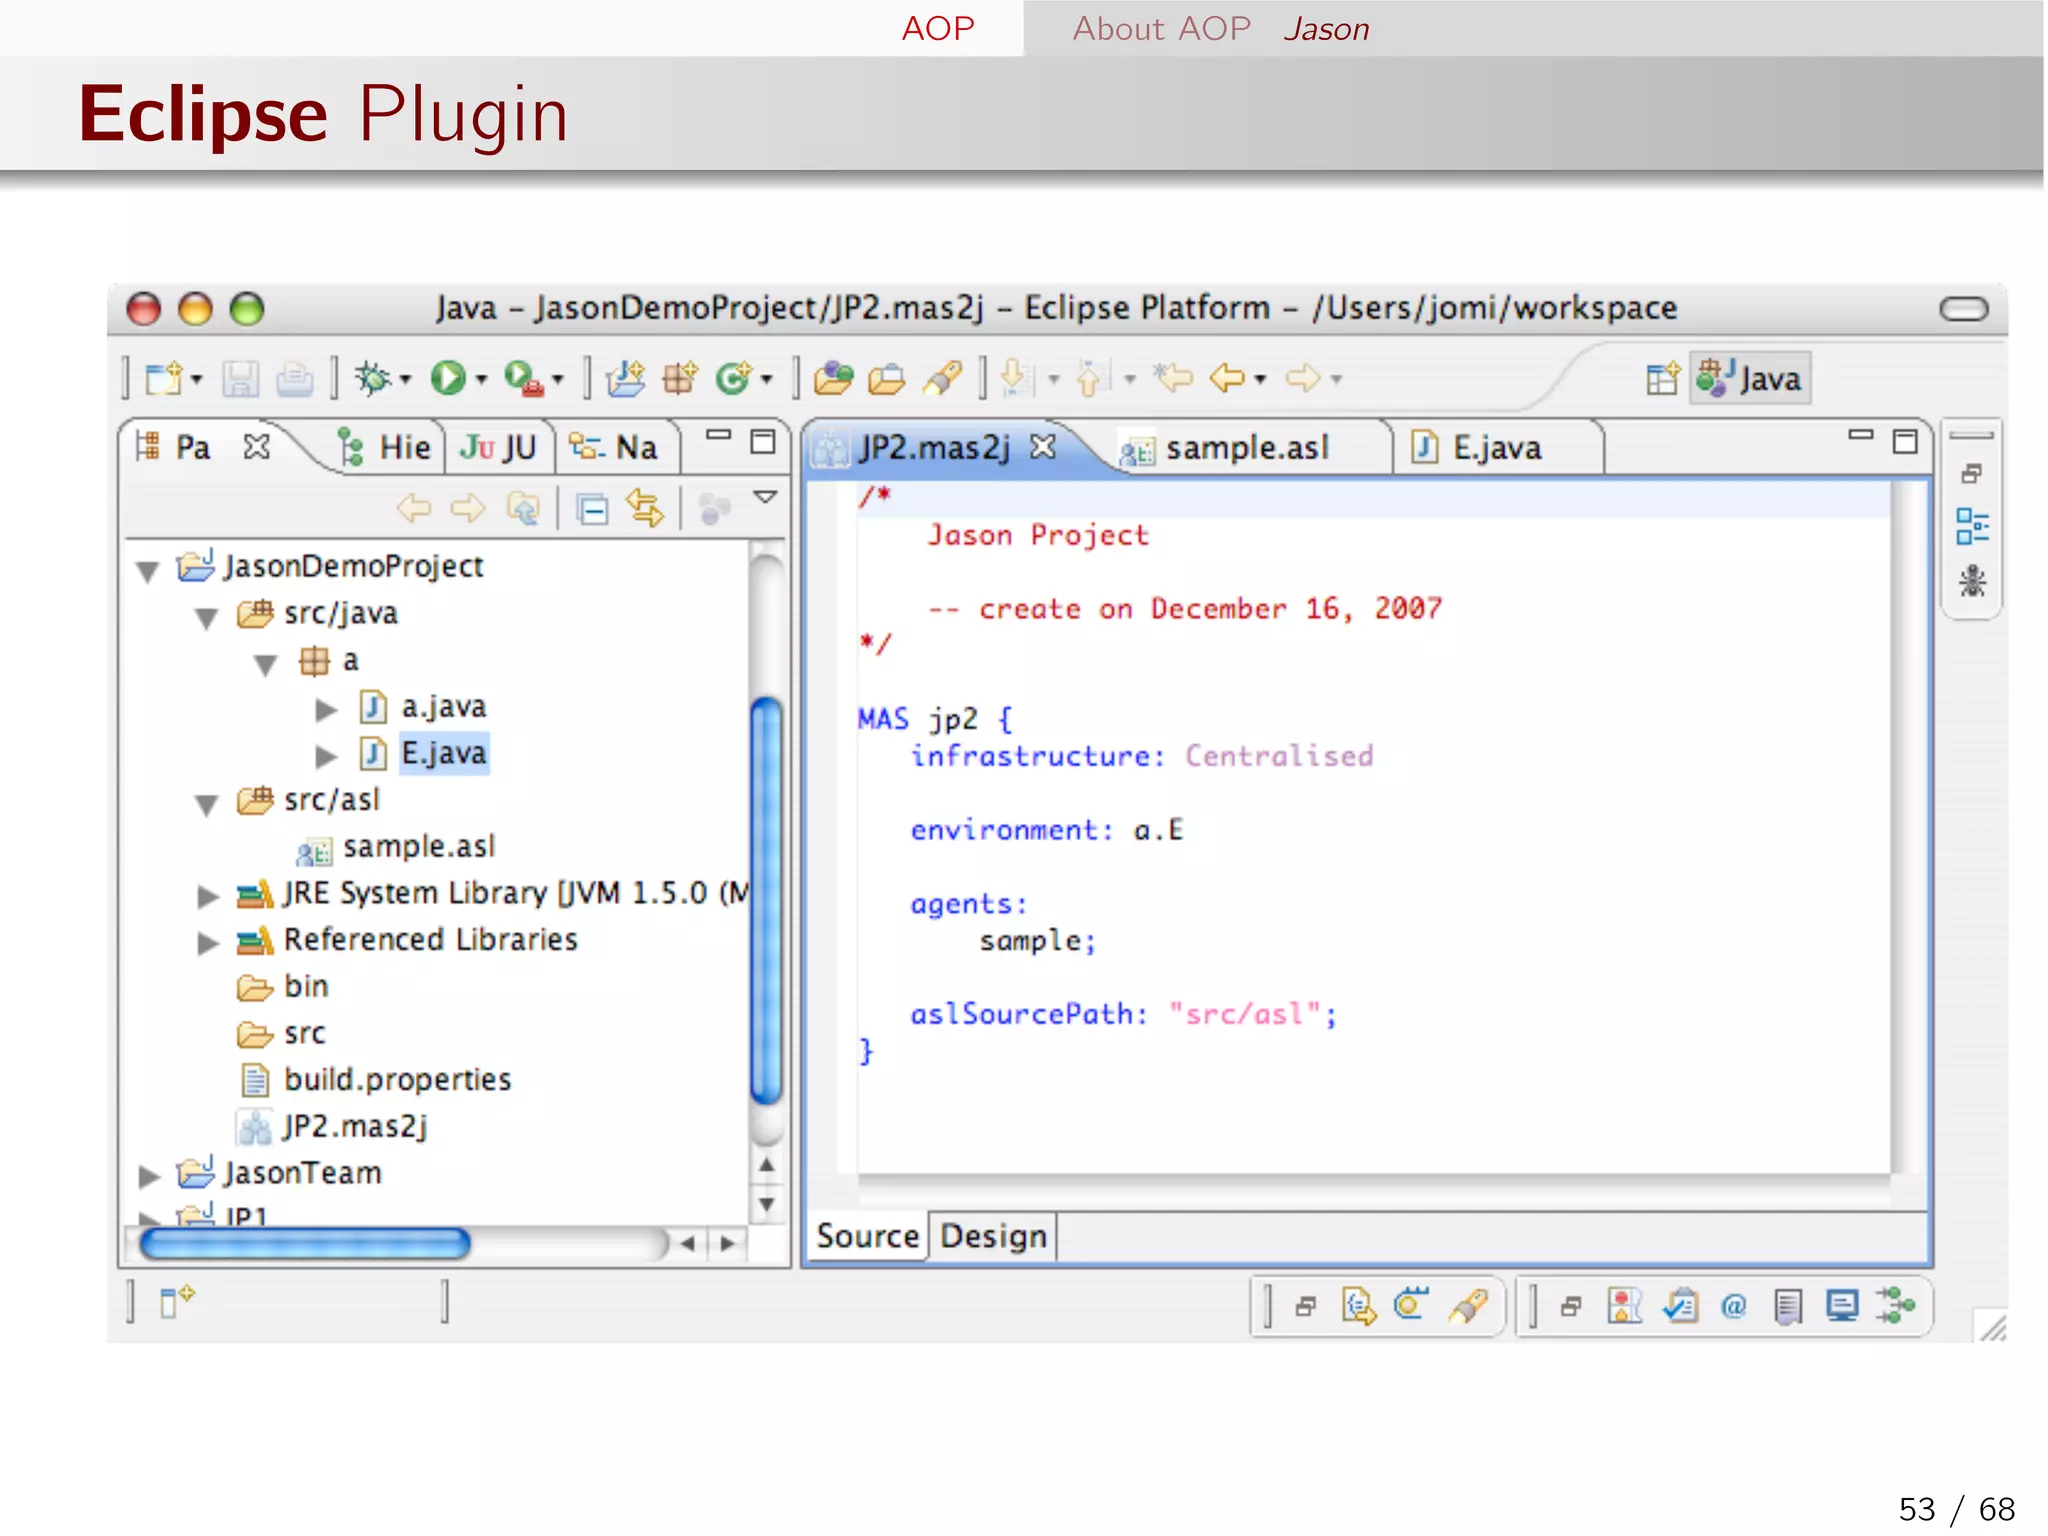Viewport: 2048px width, 1536px height.
Task: Click the Java perspective button
Action: pos(1751,379)
